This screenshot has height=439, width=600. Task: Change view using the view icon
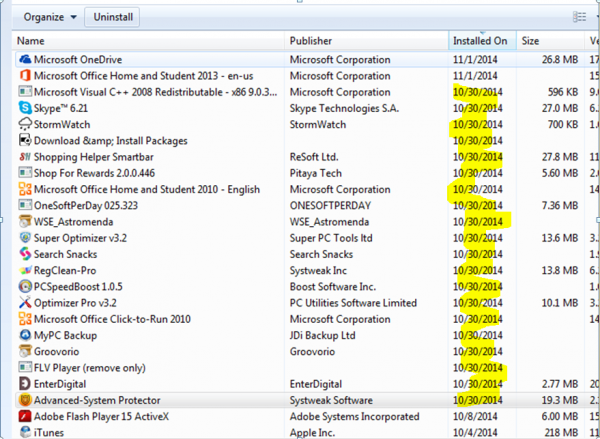(579, 17)
